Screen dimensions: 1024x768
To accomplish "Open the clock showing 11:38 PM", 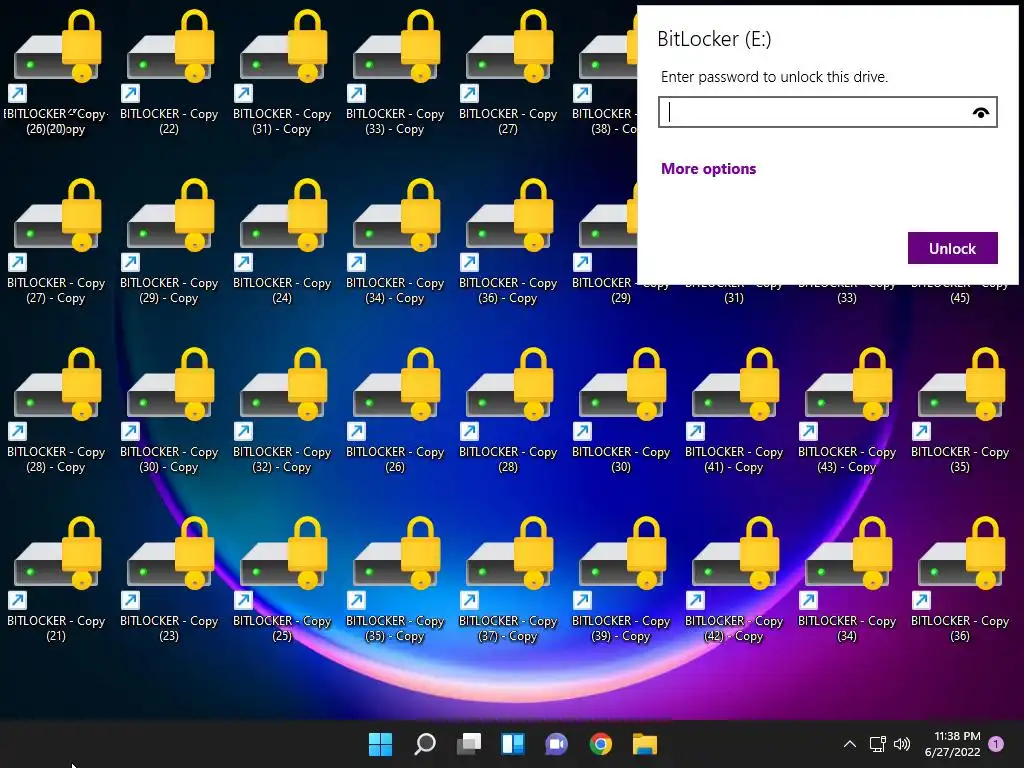I will tap(952, 744).
